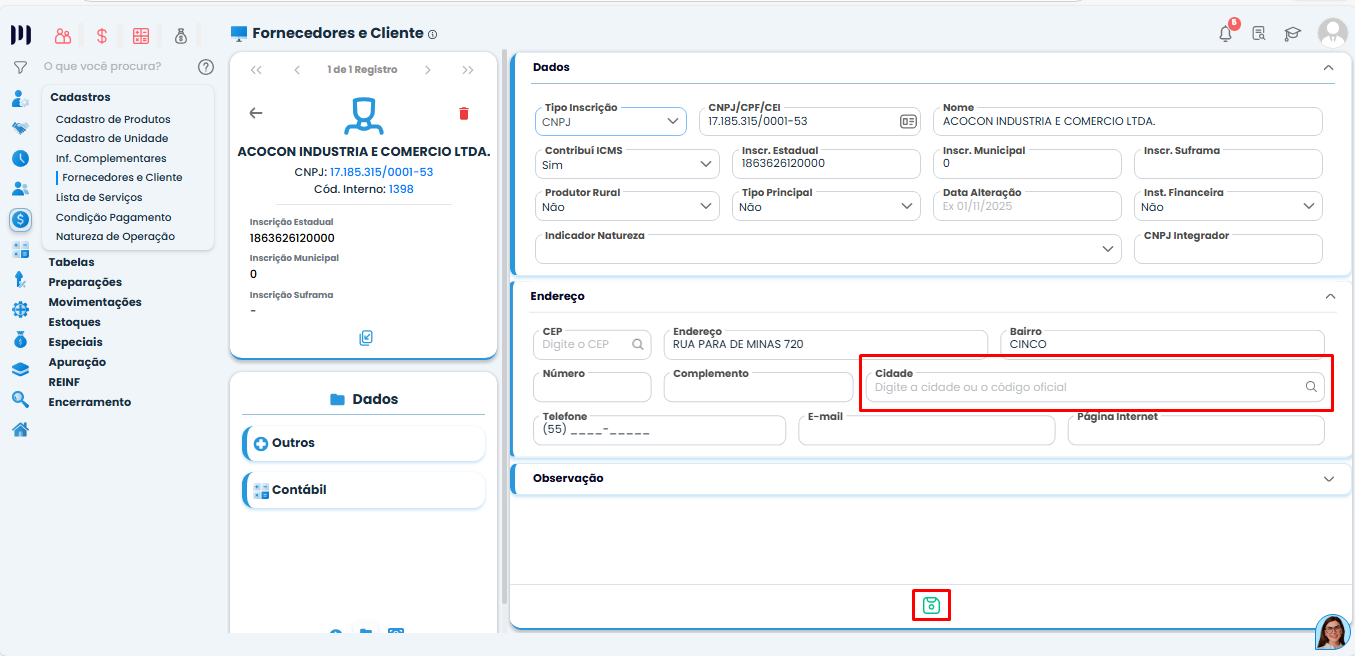Viewport: 1355px width, 656px height.
Task: Click the Contábil button
Action: point(363,490)
